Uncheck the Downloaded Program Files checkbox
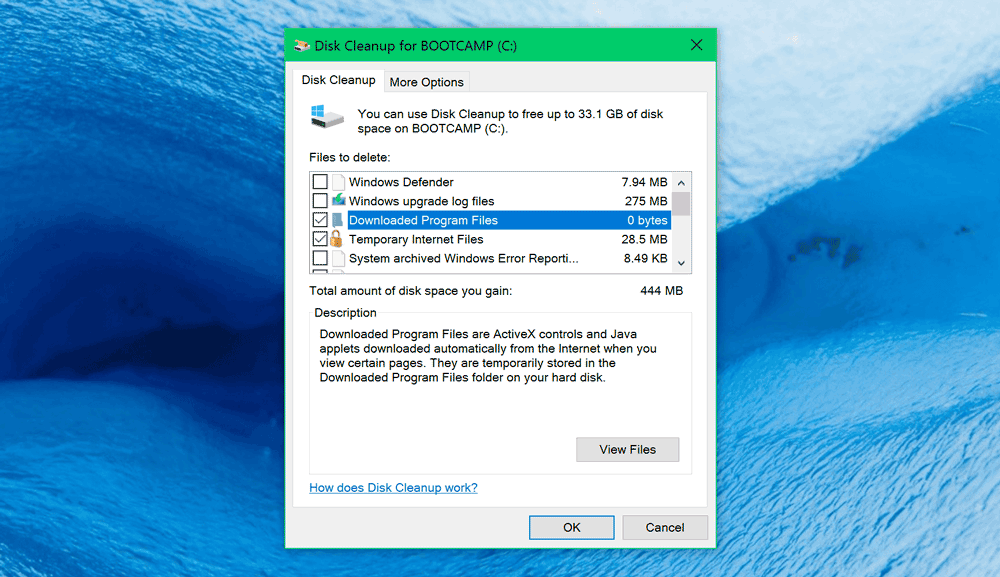1000x577 pixels. coord(320,220)
